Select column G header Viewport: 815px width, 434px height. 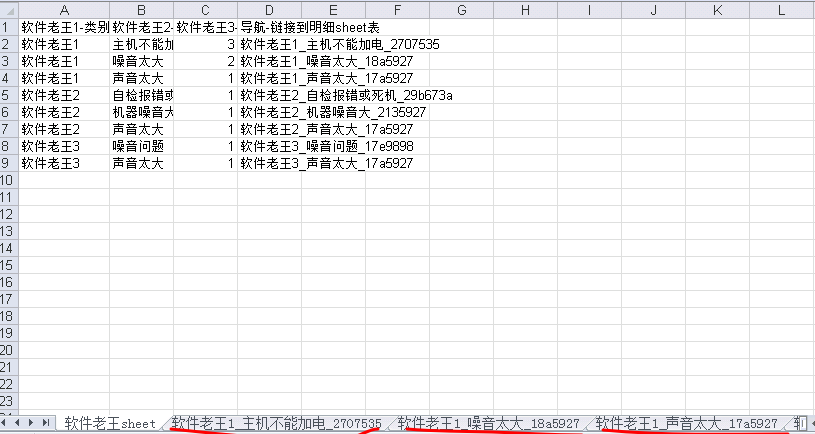[x=461, y=10]
